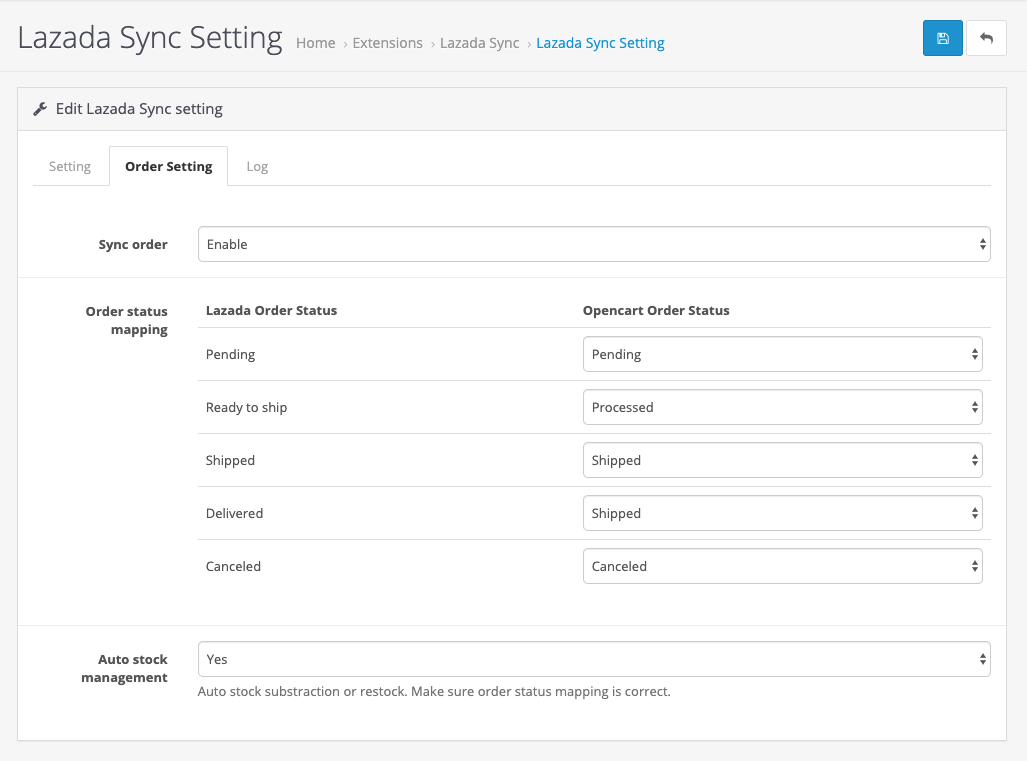
Task: Click the Sync order field label
Action: tap(133, 244)
